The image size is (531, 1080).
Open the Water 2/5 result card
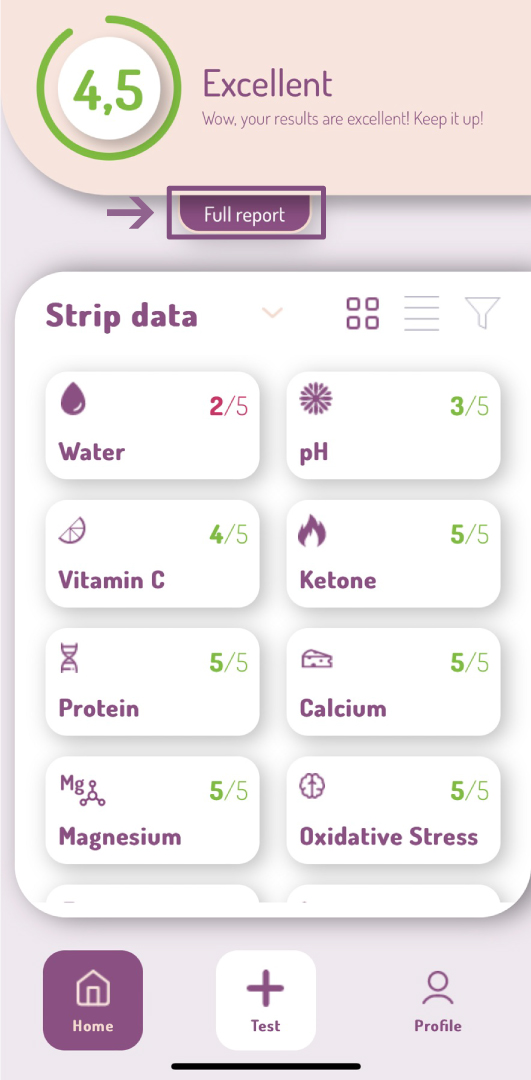[152, 425]
